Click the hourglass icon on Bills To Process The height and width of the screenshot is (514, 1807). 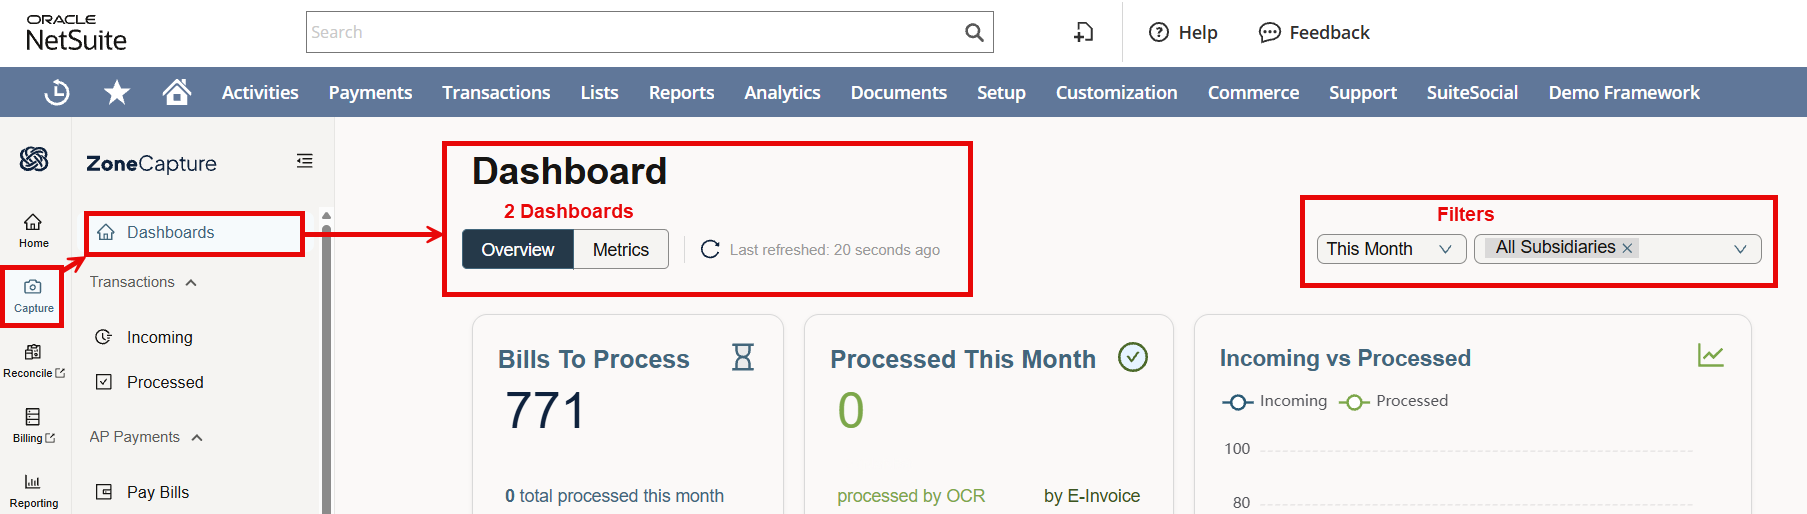coord(743,357)
